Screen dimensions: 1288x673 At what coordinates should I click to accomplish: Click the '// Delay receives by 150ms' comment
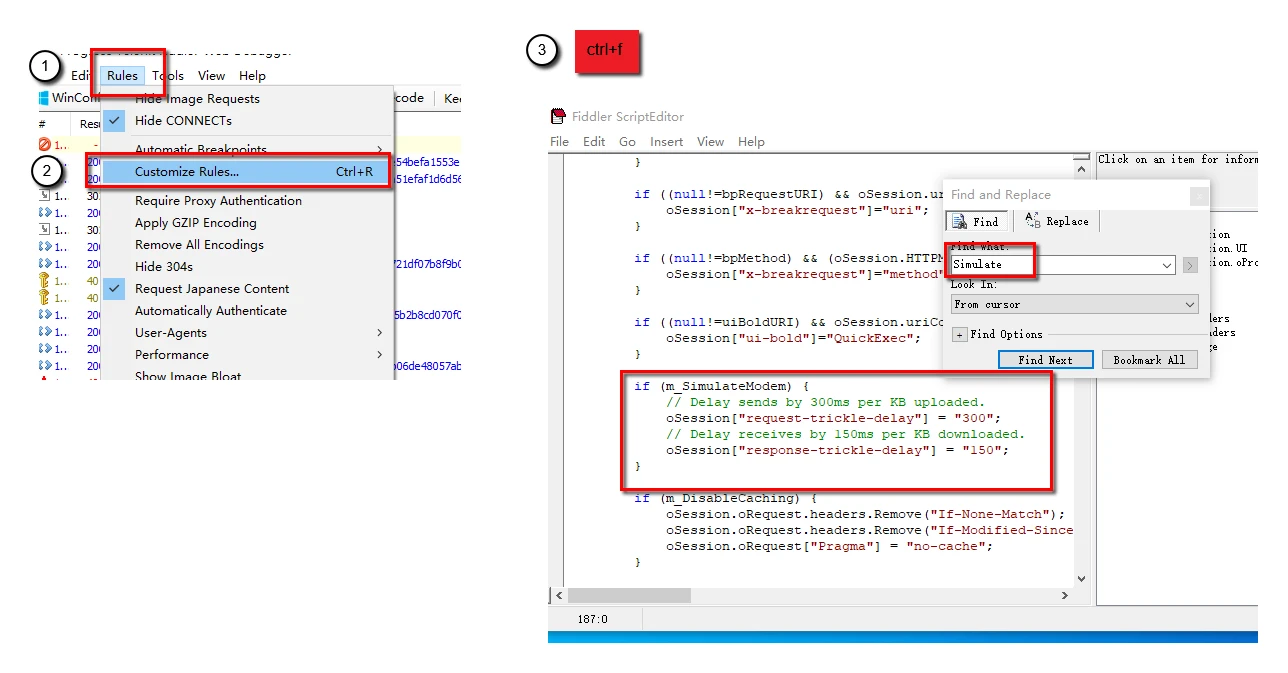(845, 434)
